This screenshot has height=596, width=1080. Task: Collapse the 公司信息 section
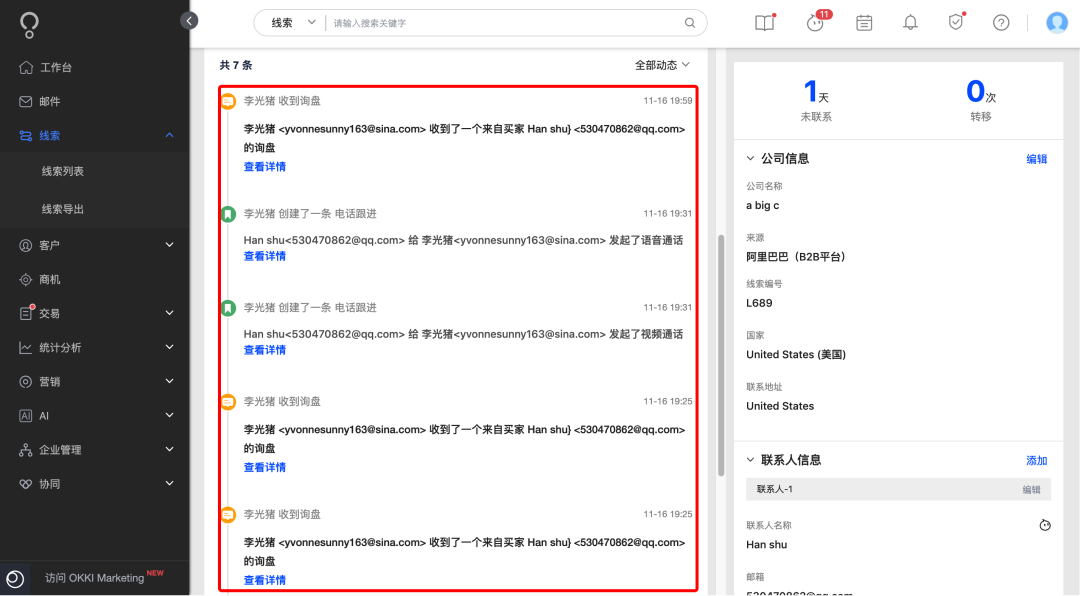tap(750, 158)
